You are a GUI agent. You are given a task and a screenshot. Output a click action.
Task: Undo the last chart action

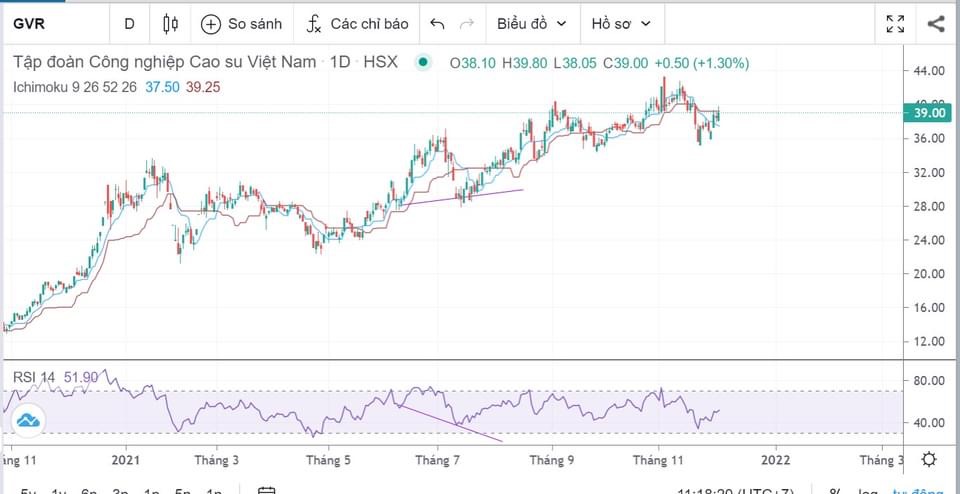click(x=437, y=24)
